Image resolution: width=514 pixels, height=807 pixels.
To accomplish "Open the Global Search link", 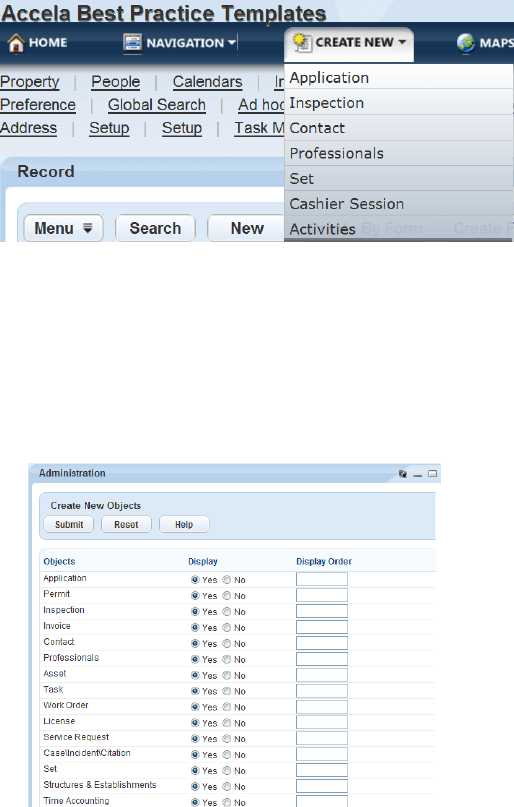I will (157, 105).
